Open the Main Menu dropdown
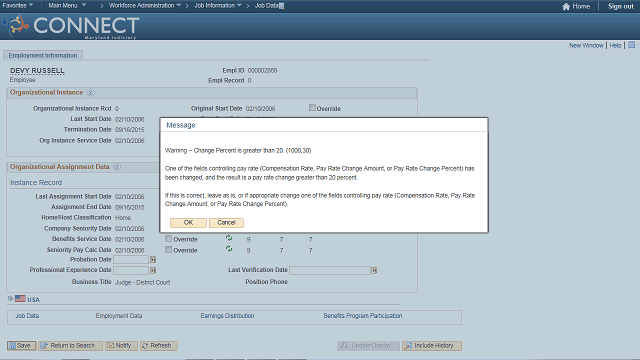 coord(67,6)
